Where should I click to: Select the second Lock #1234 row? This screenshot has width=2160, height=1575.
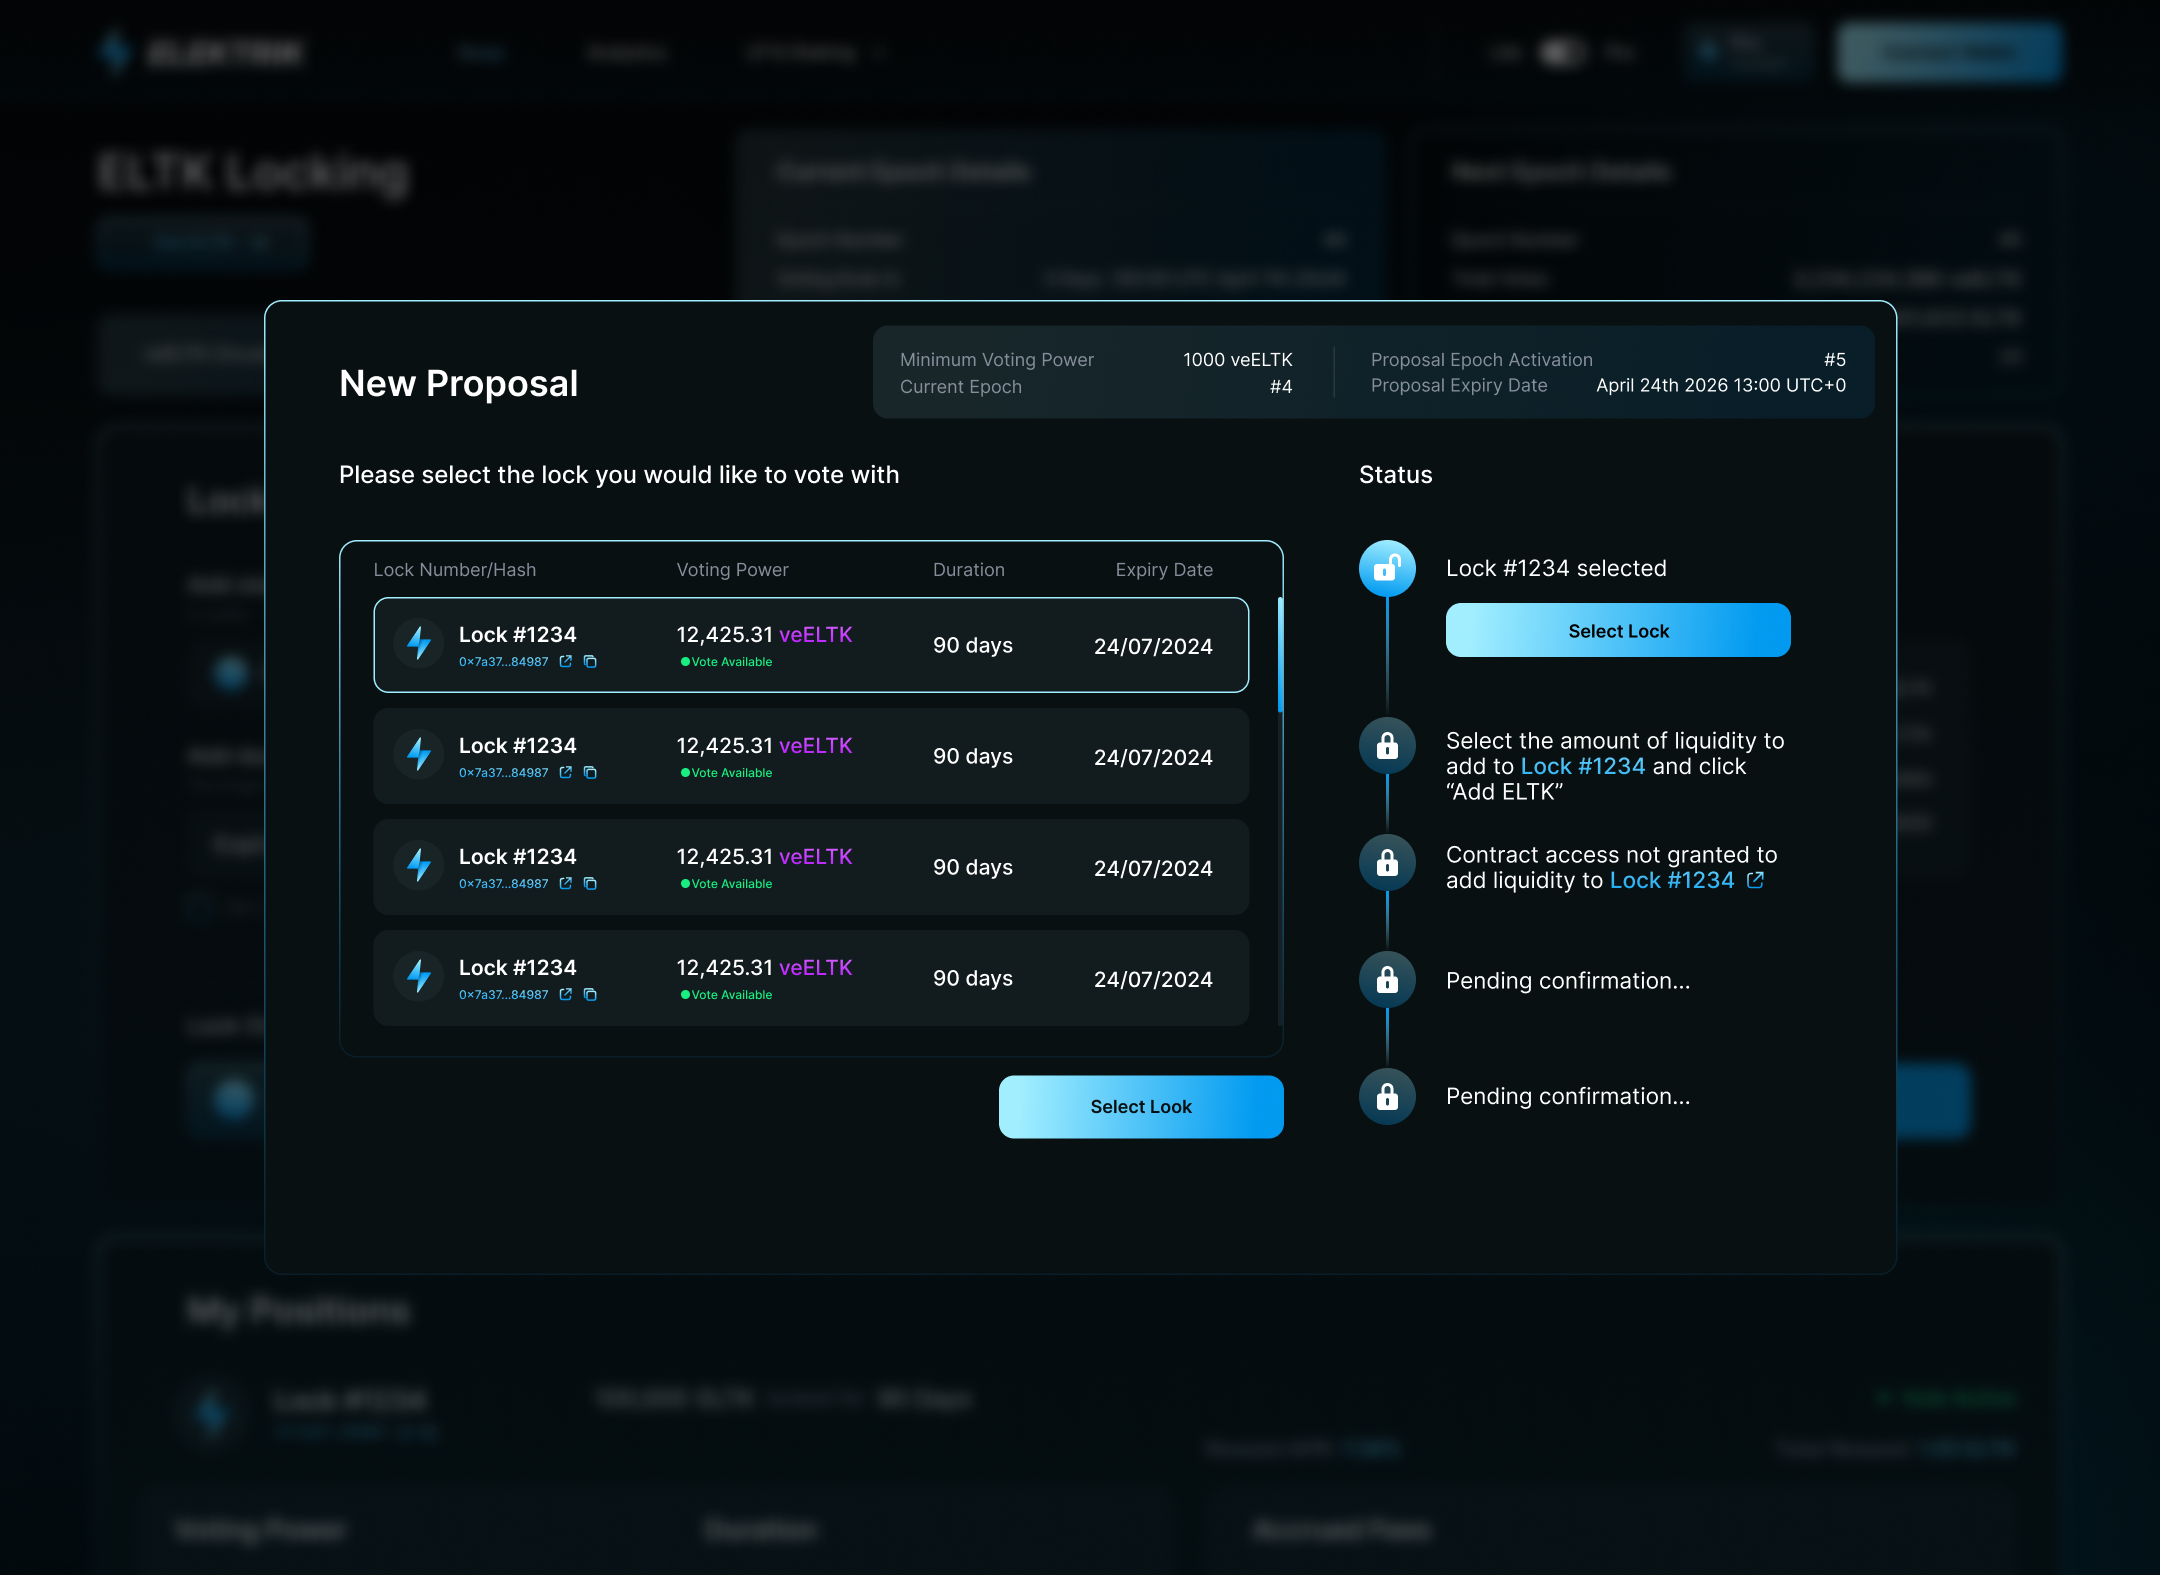(x=810, y=756)
